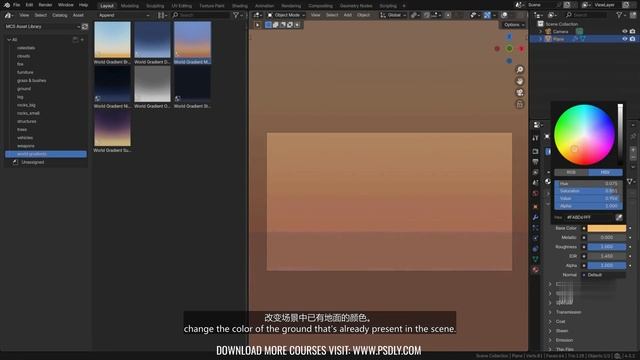
Task: Open the asset browser editor type icon
Action: (x=8, y=16)
